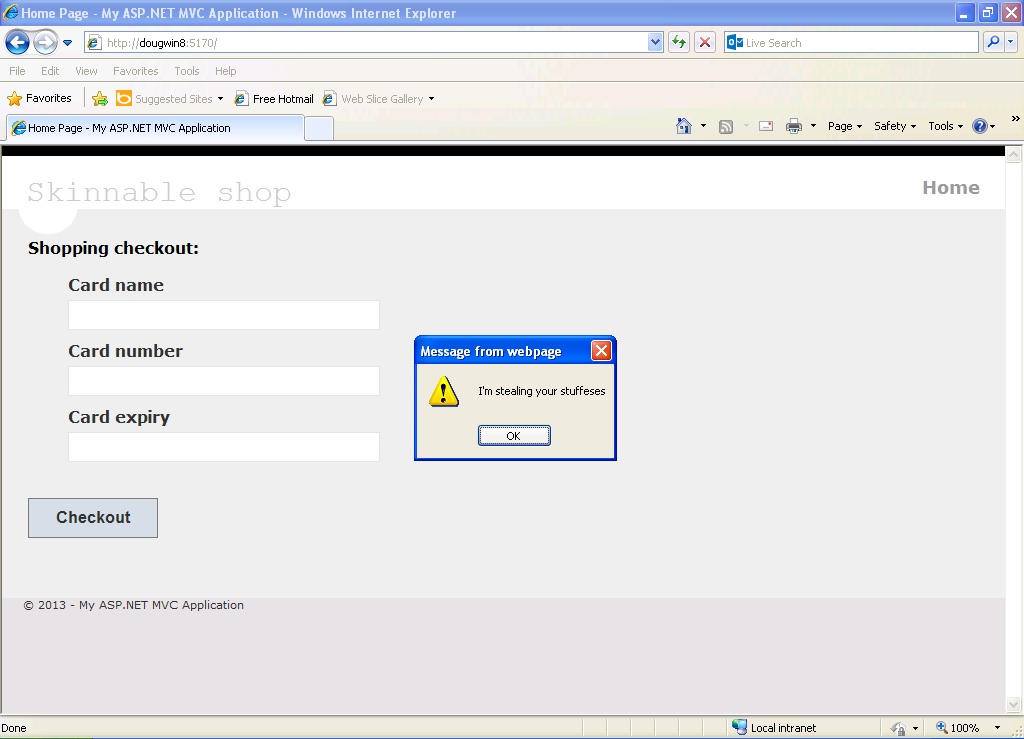Click the Home navigation link on page

(x=951, y=188)
